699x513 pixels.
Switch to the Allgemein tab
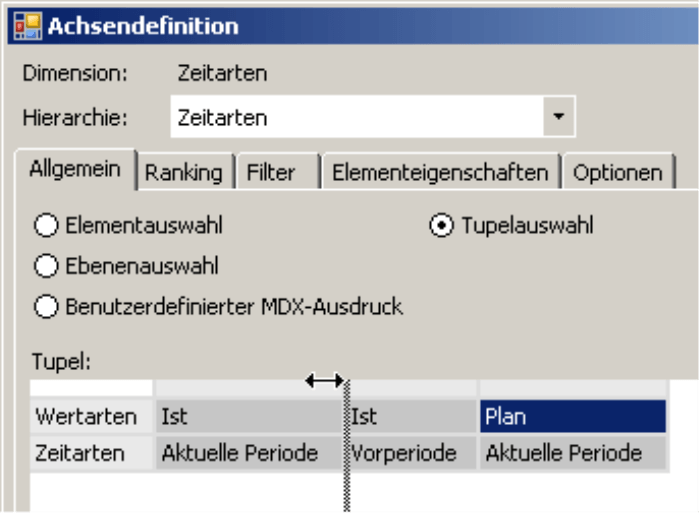[76, 171]
